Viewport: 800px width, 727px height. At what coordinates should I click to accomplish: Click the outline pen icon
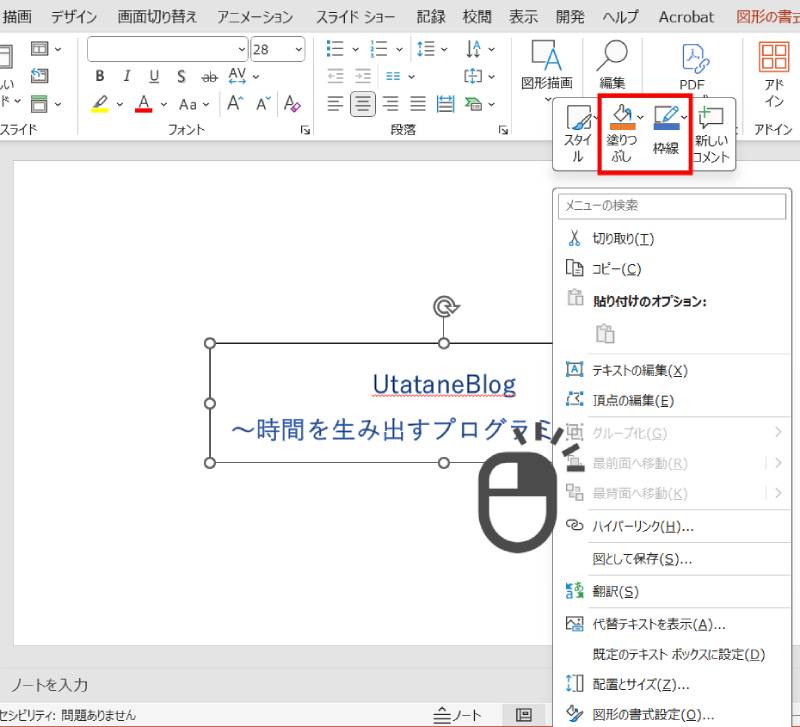tap(666, 118)
